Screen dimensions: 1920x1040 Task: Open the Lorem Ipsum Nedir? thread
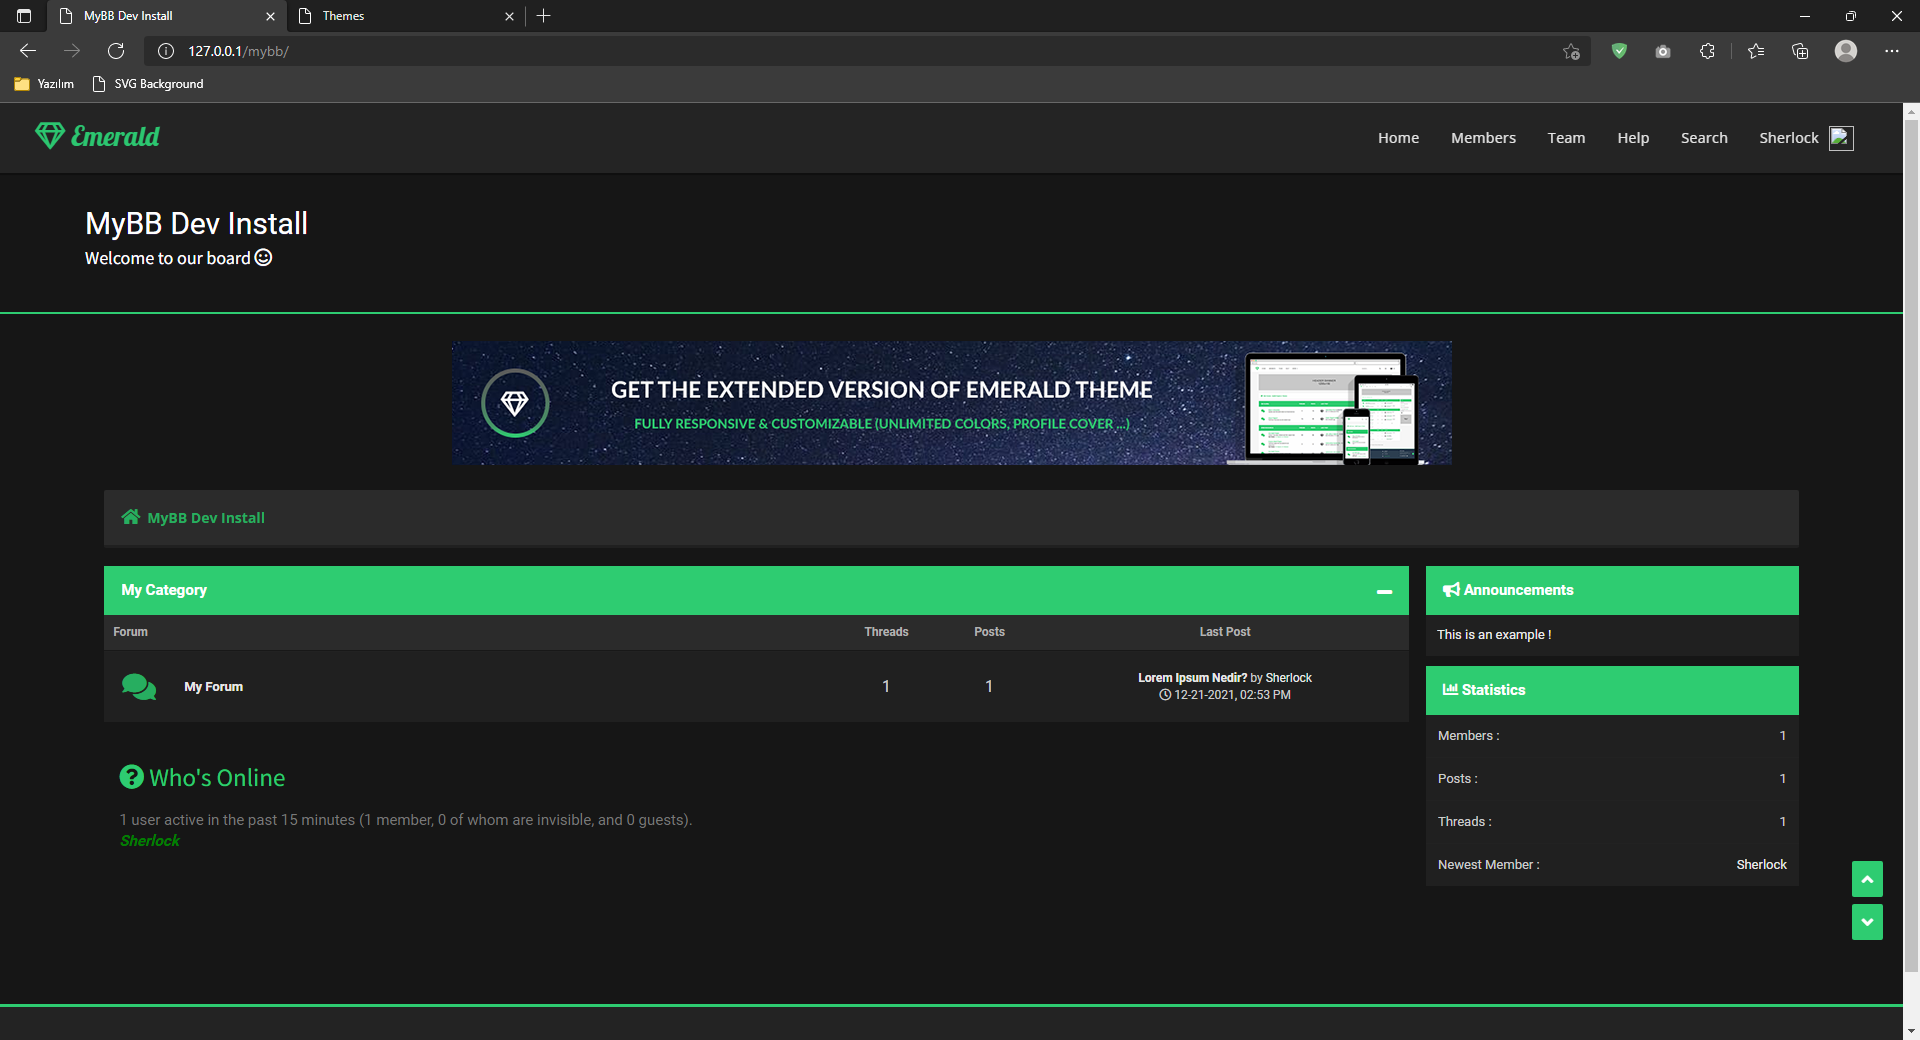coord(1192,678)
